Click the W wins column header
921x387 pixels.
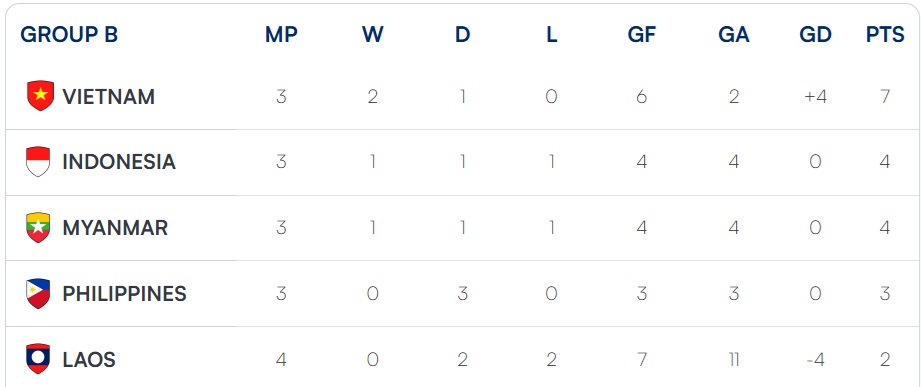[x=372, y=35]
